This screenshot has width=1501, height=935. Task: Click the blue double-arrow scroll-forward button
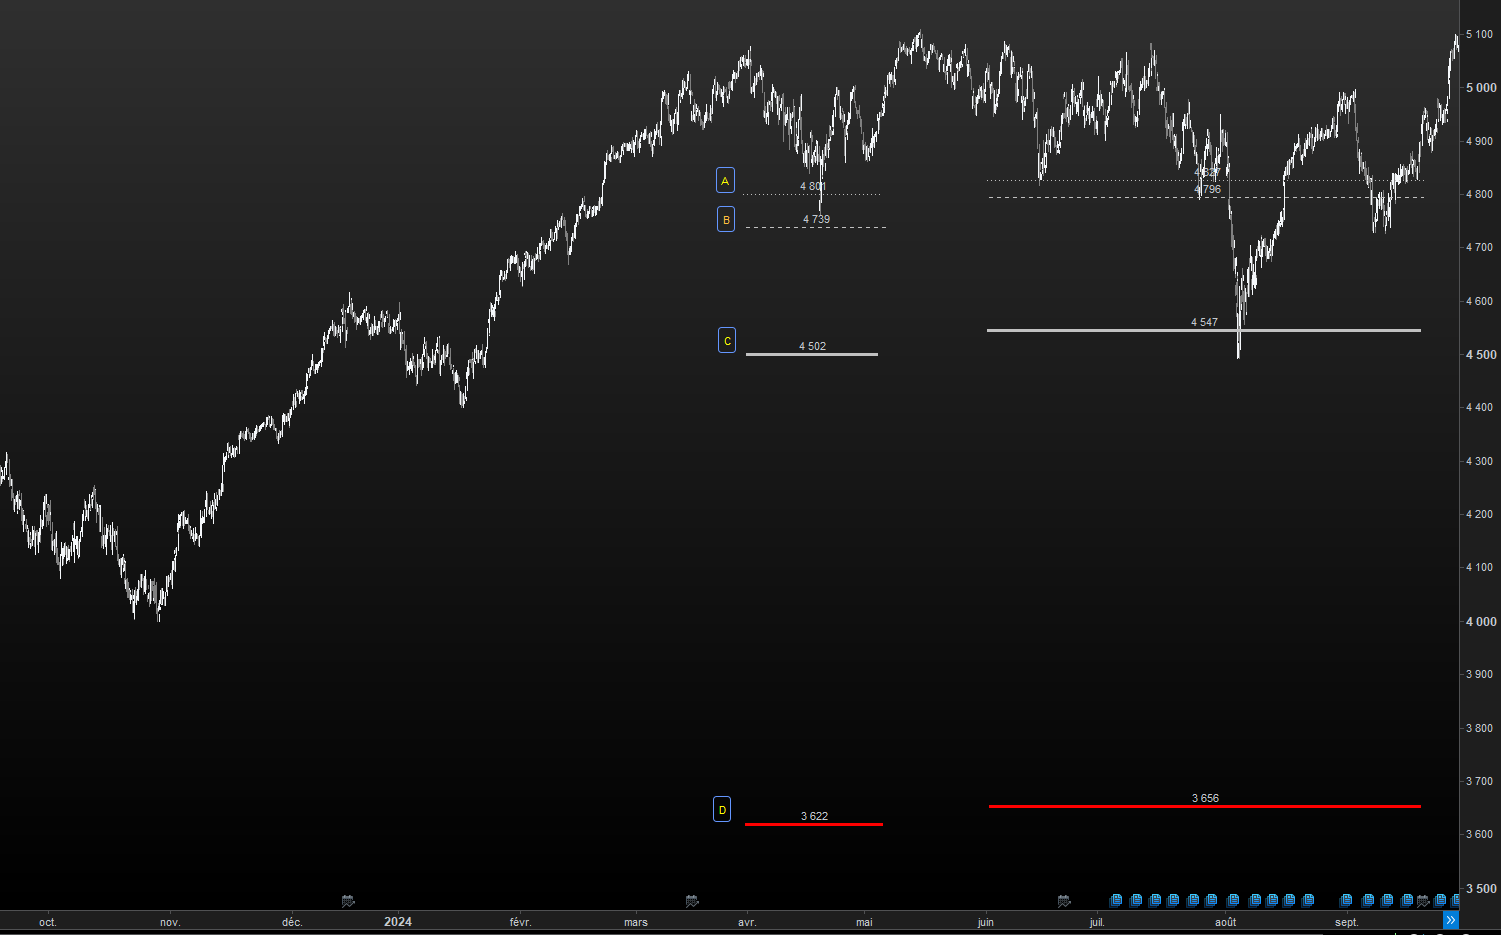click(1450, 920)
